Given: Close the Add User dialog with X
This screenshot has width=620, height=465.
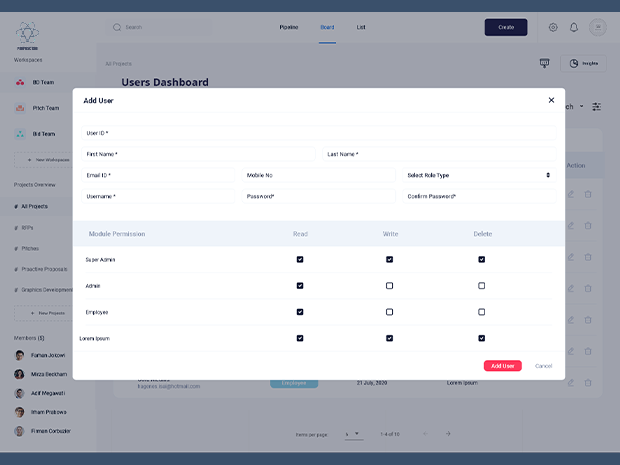Looking at the screenshot, I should (x=551, y=100).
